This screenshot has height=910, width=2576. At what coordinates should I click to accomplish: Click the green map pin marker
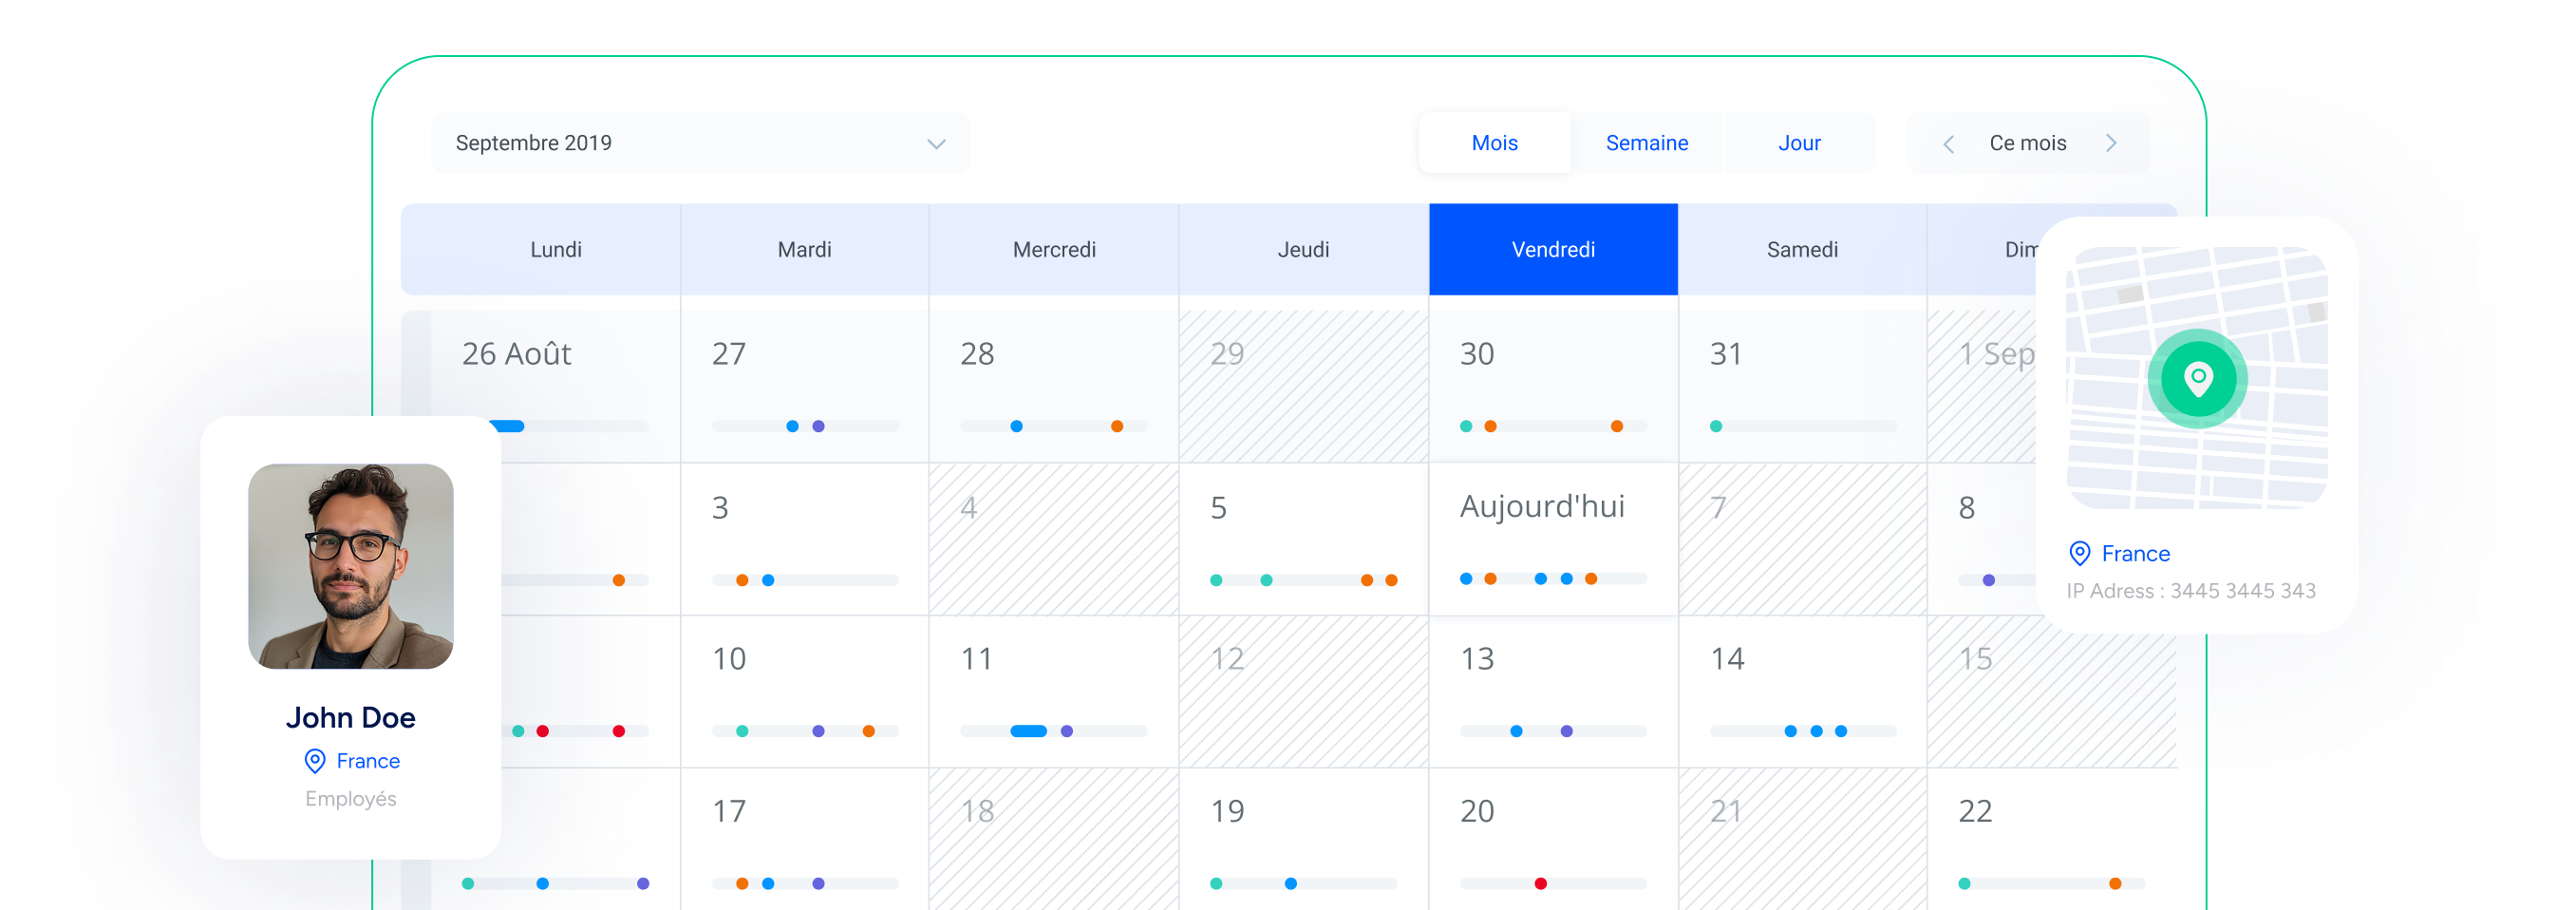pyautogui.click(x=2198, y=379)
